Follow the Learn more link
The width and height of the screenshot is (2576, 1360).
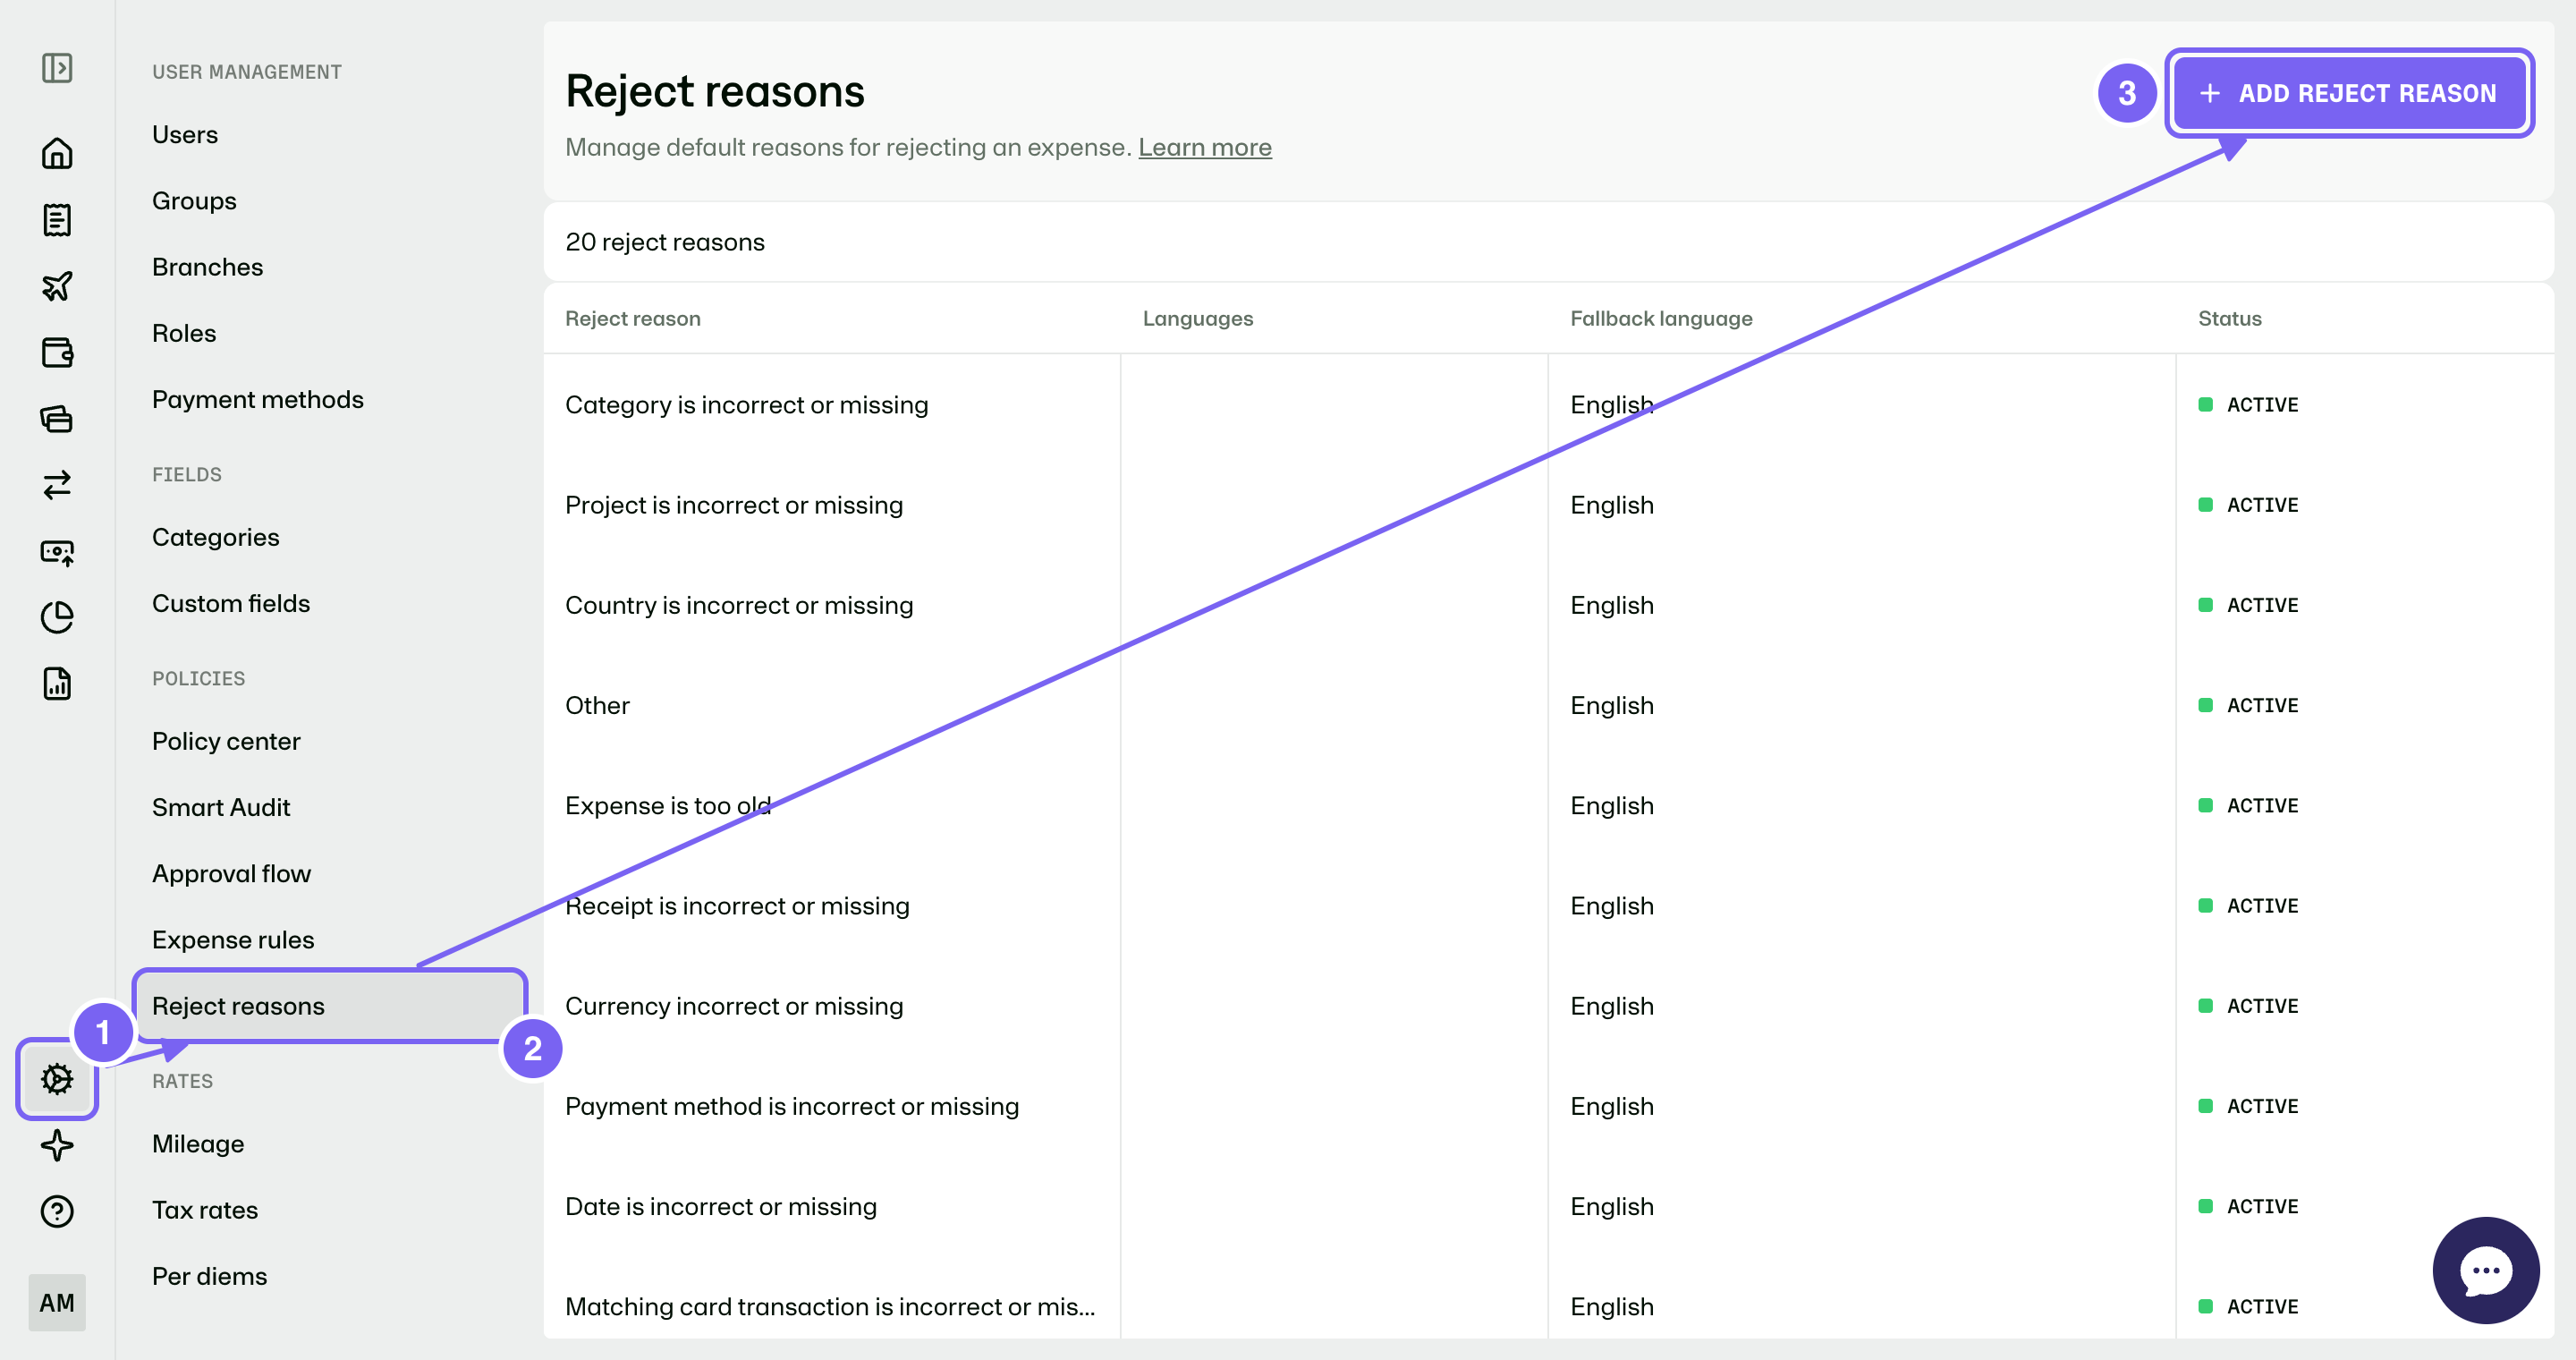(1205, 147)
